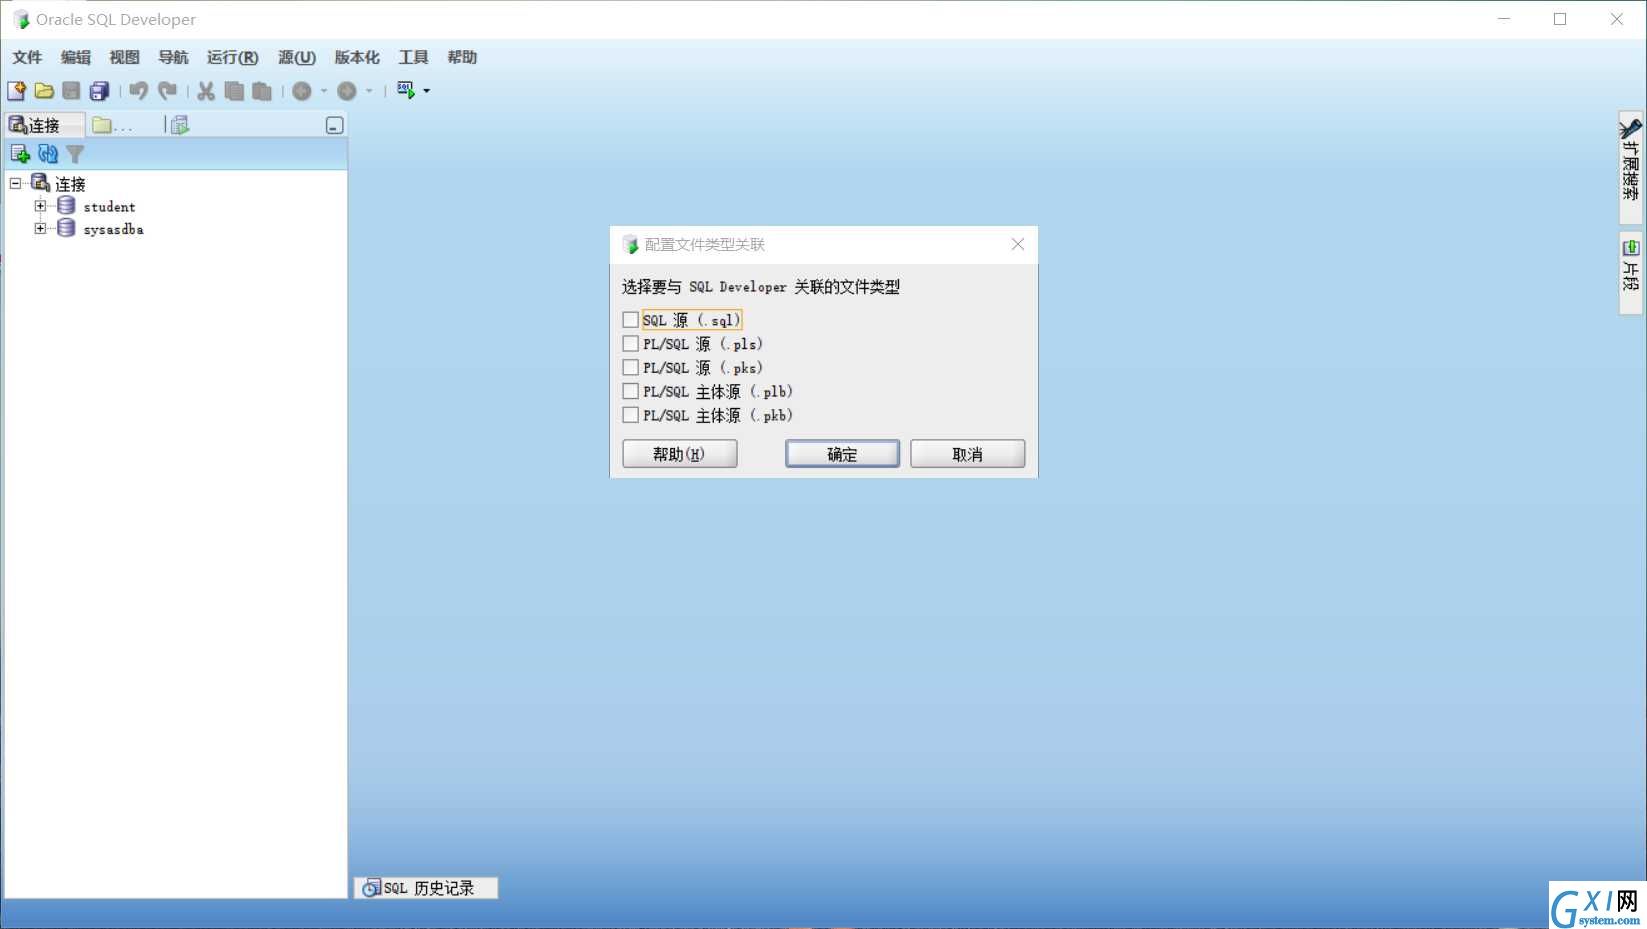Open the Forward button history dropdown arrow

click(x=369, y=91)
